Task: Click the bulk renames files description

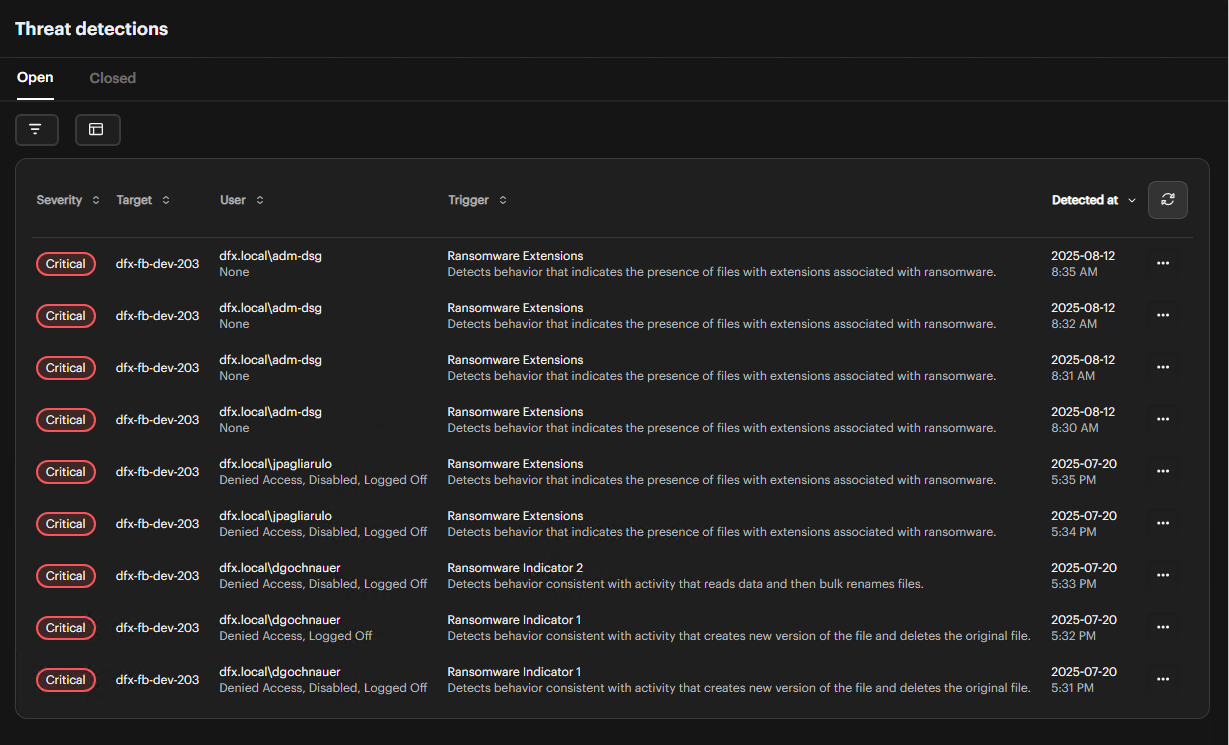Action: coord(685,584)
